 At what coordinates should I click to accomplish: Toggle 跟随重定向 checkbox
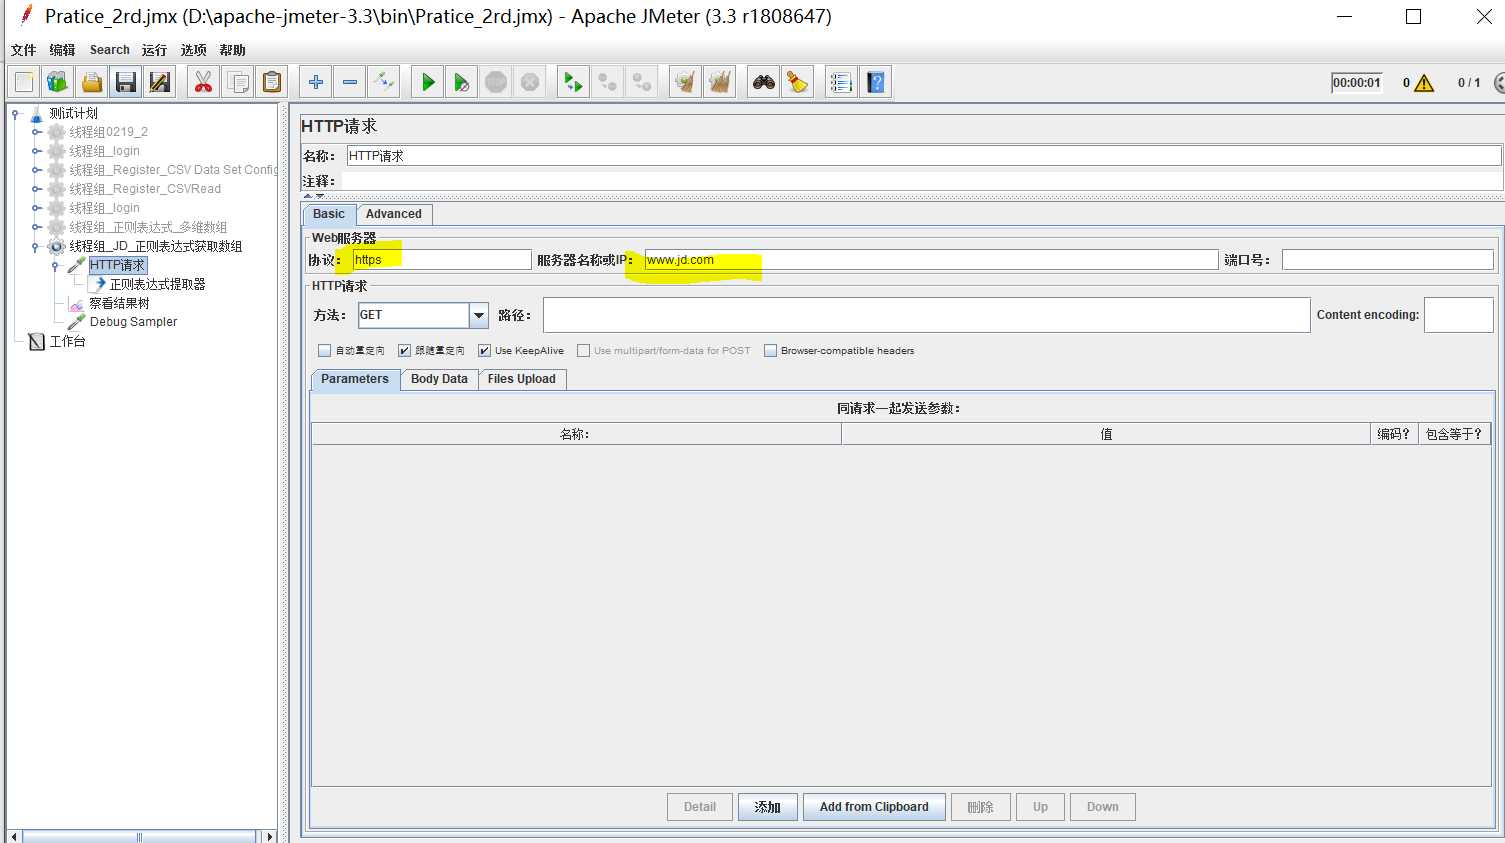(x=404, y=350)
